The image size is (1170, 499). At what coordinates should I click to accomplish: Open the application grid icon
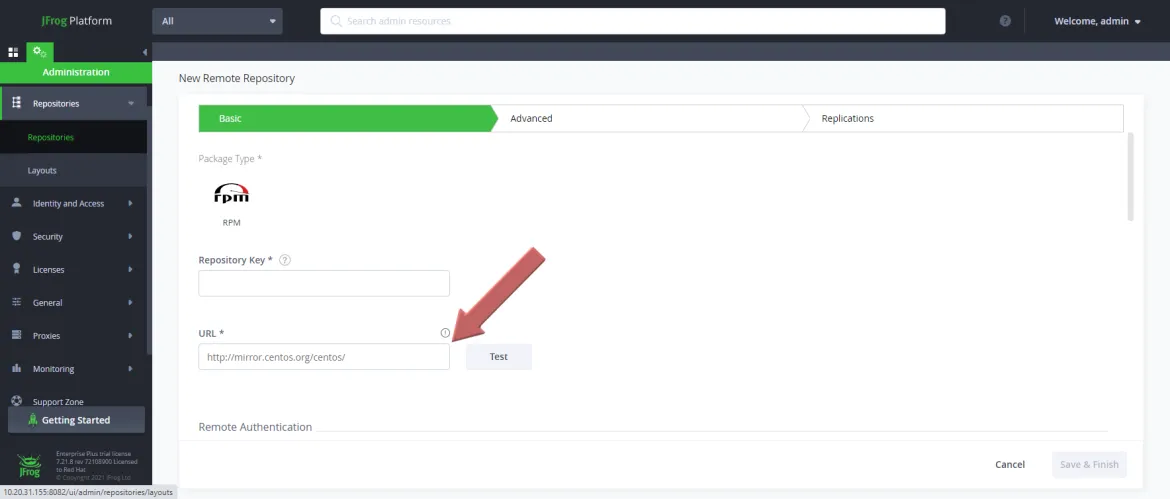click(x=13, y=52)
